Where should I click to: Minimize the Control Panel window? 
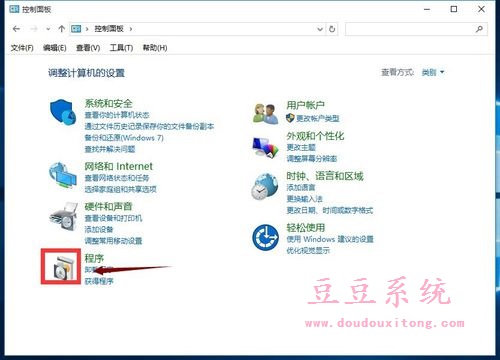point(427,9)
